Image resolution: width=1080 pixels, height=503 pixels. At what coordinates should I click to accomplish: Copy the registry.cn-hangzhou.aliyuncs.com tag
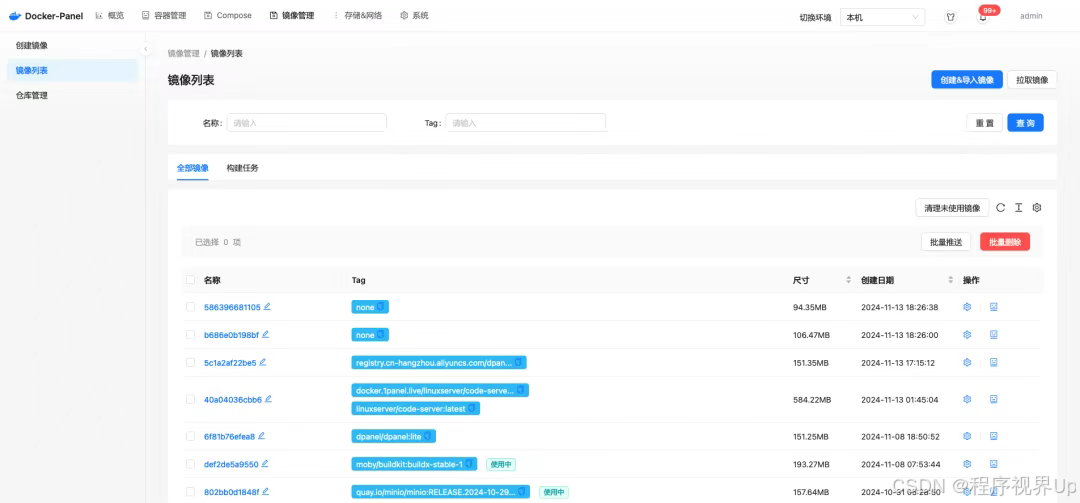tap(519, 362)
